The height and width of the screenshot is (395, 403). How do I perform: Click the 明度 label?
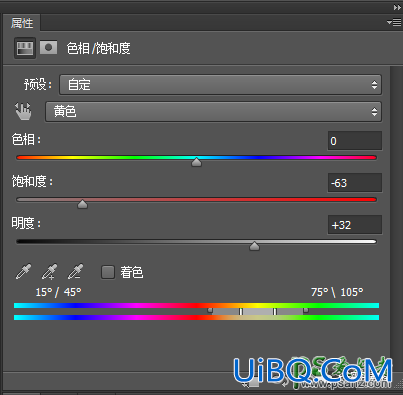click(26, 223)
